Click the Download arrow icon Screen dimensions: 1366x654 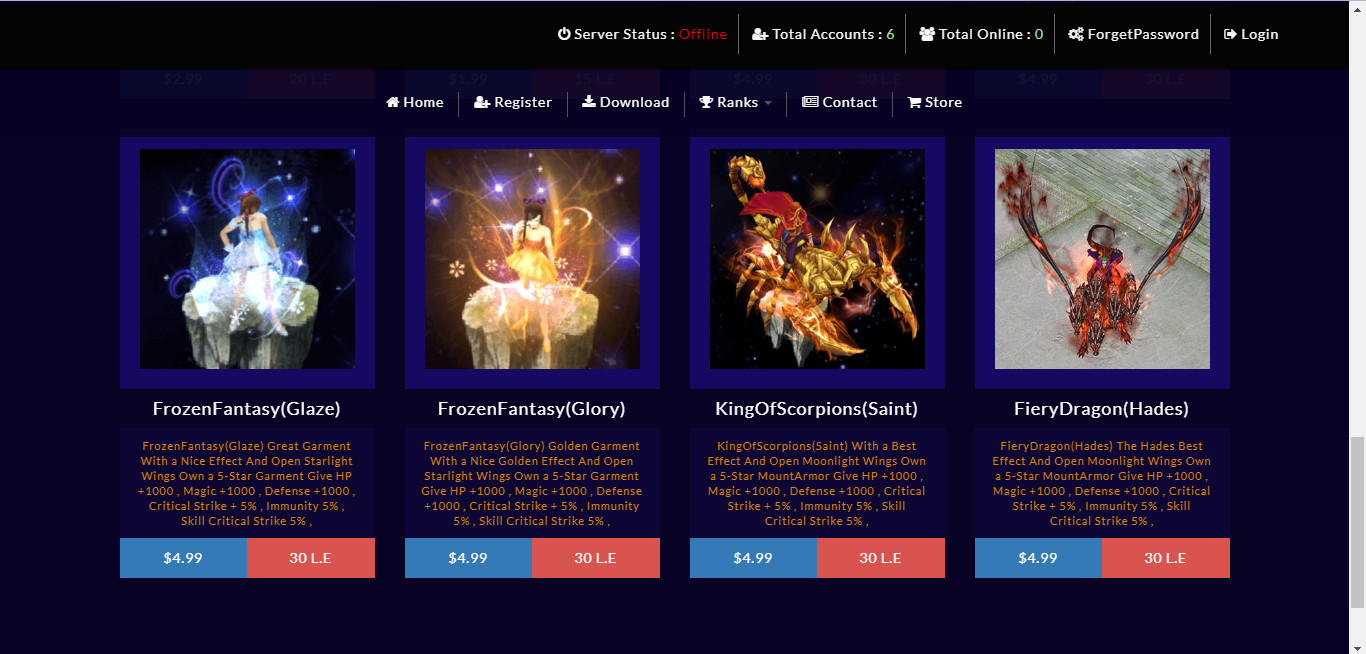[x=589, y=102]
